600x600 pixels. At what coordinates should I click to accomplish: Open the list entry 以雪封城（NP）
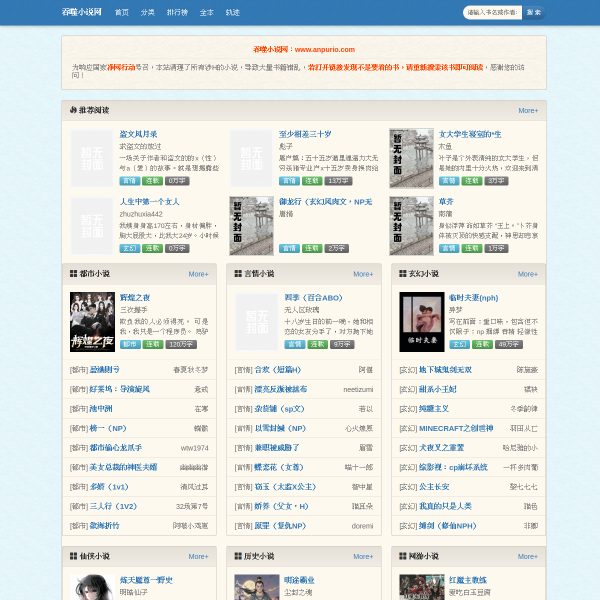click(x=280, y=428)
